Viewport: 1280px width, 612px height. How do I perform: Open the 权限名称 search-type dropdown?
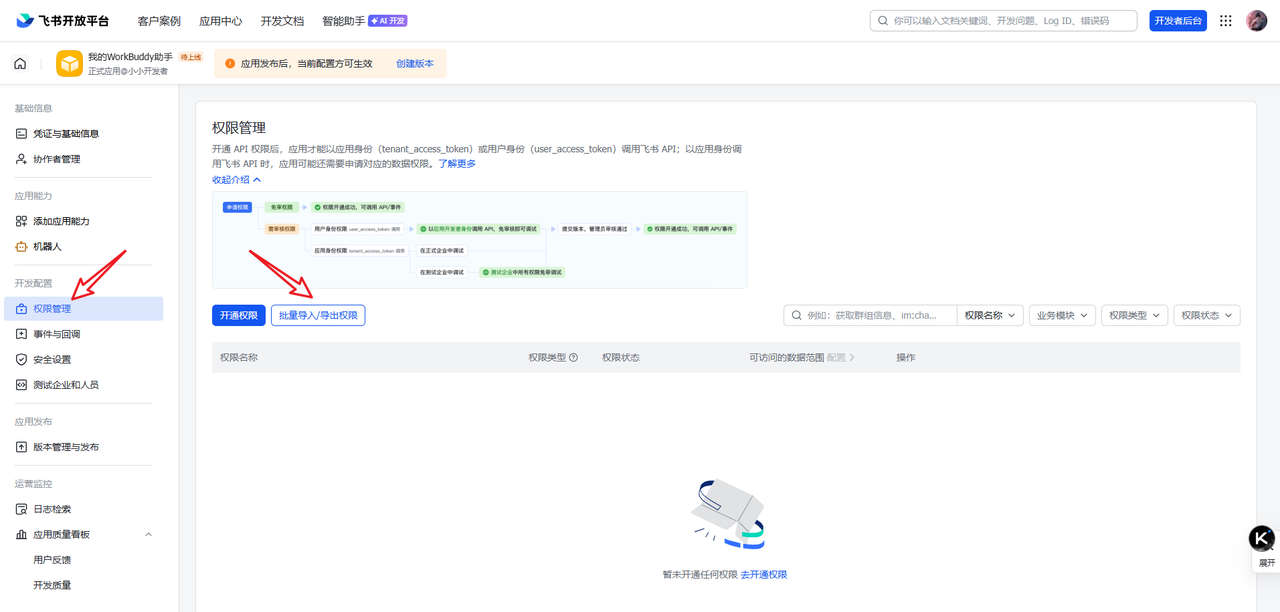pos(990,315)
